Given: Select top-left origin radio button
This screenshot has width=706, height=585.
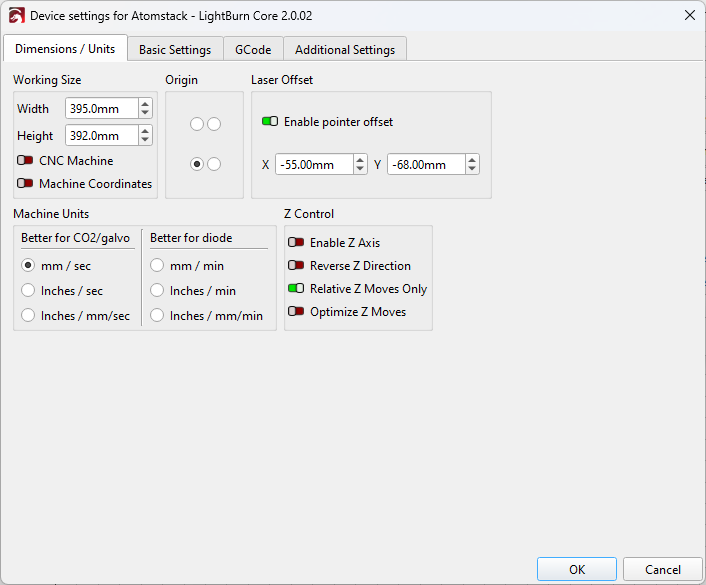Looking at the screenshot, I should click(x=197, y=124).
